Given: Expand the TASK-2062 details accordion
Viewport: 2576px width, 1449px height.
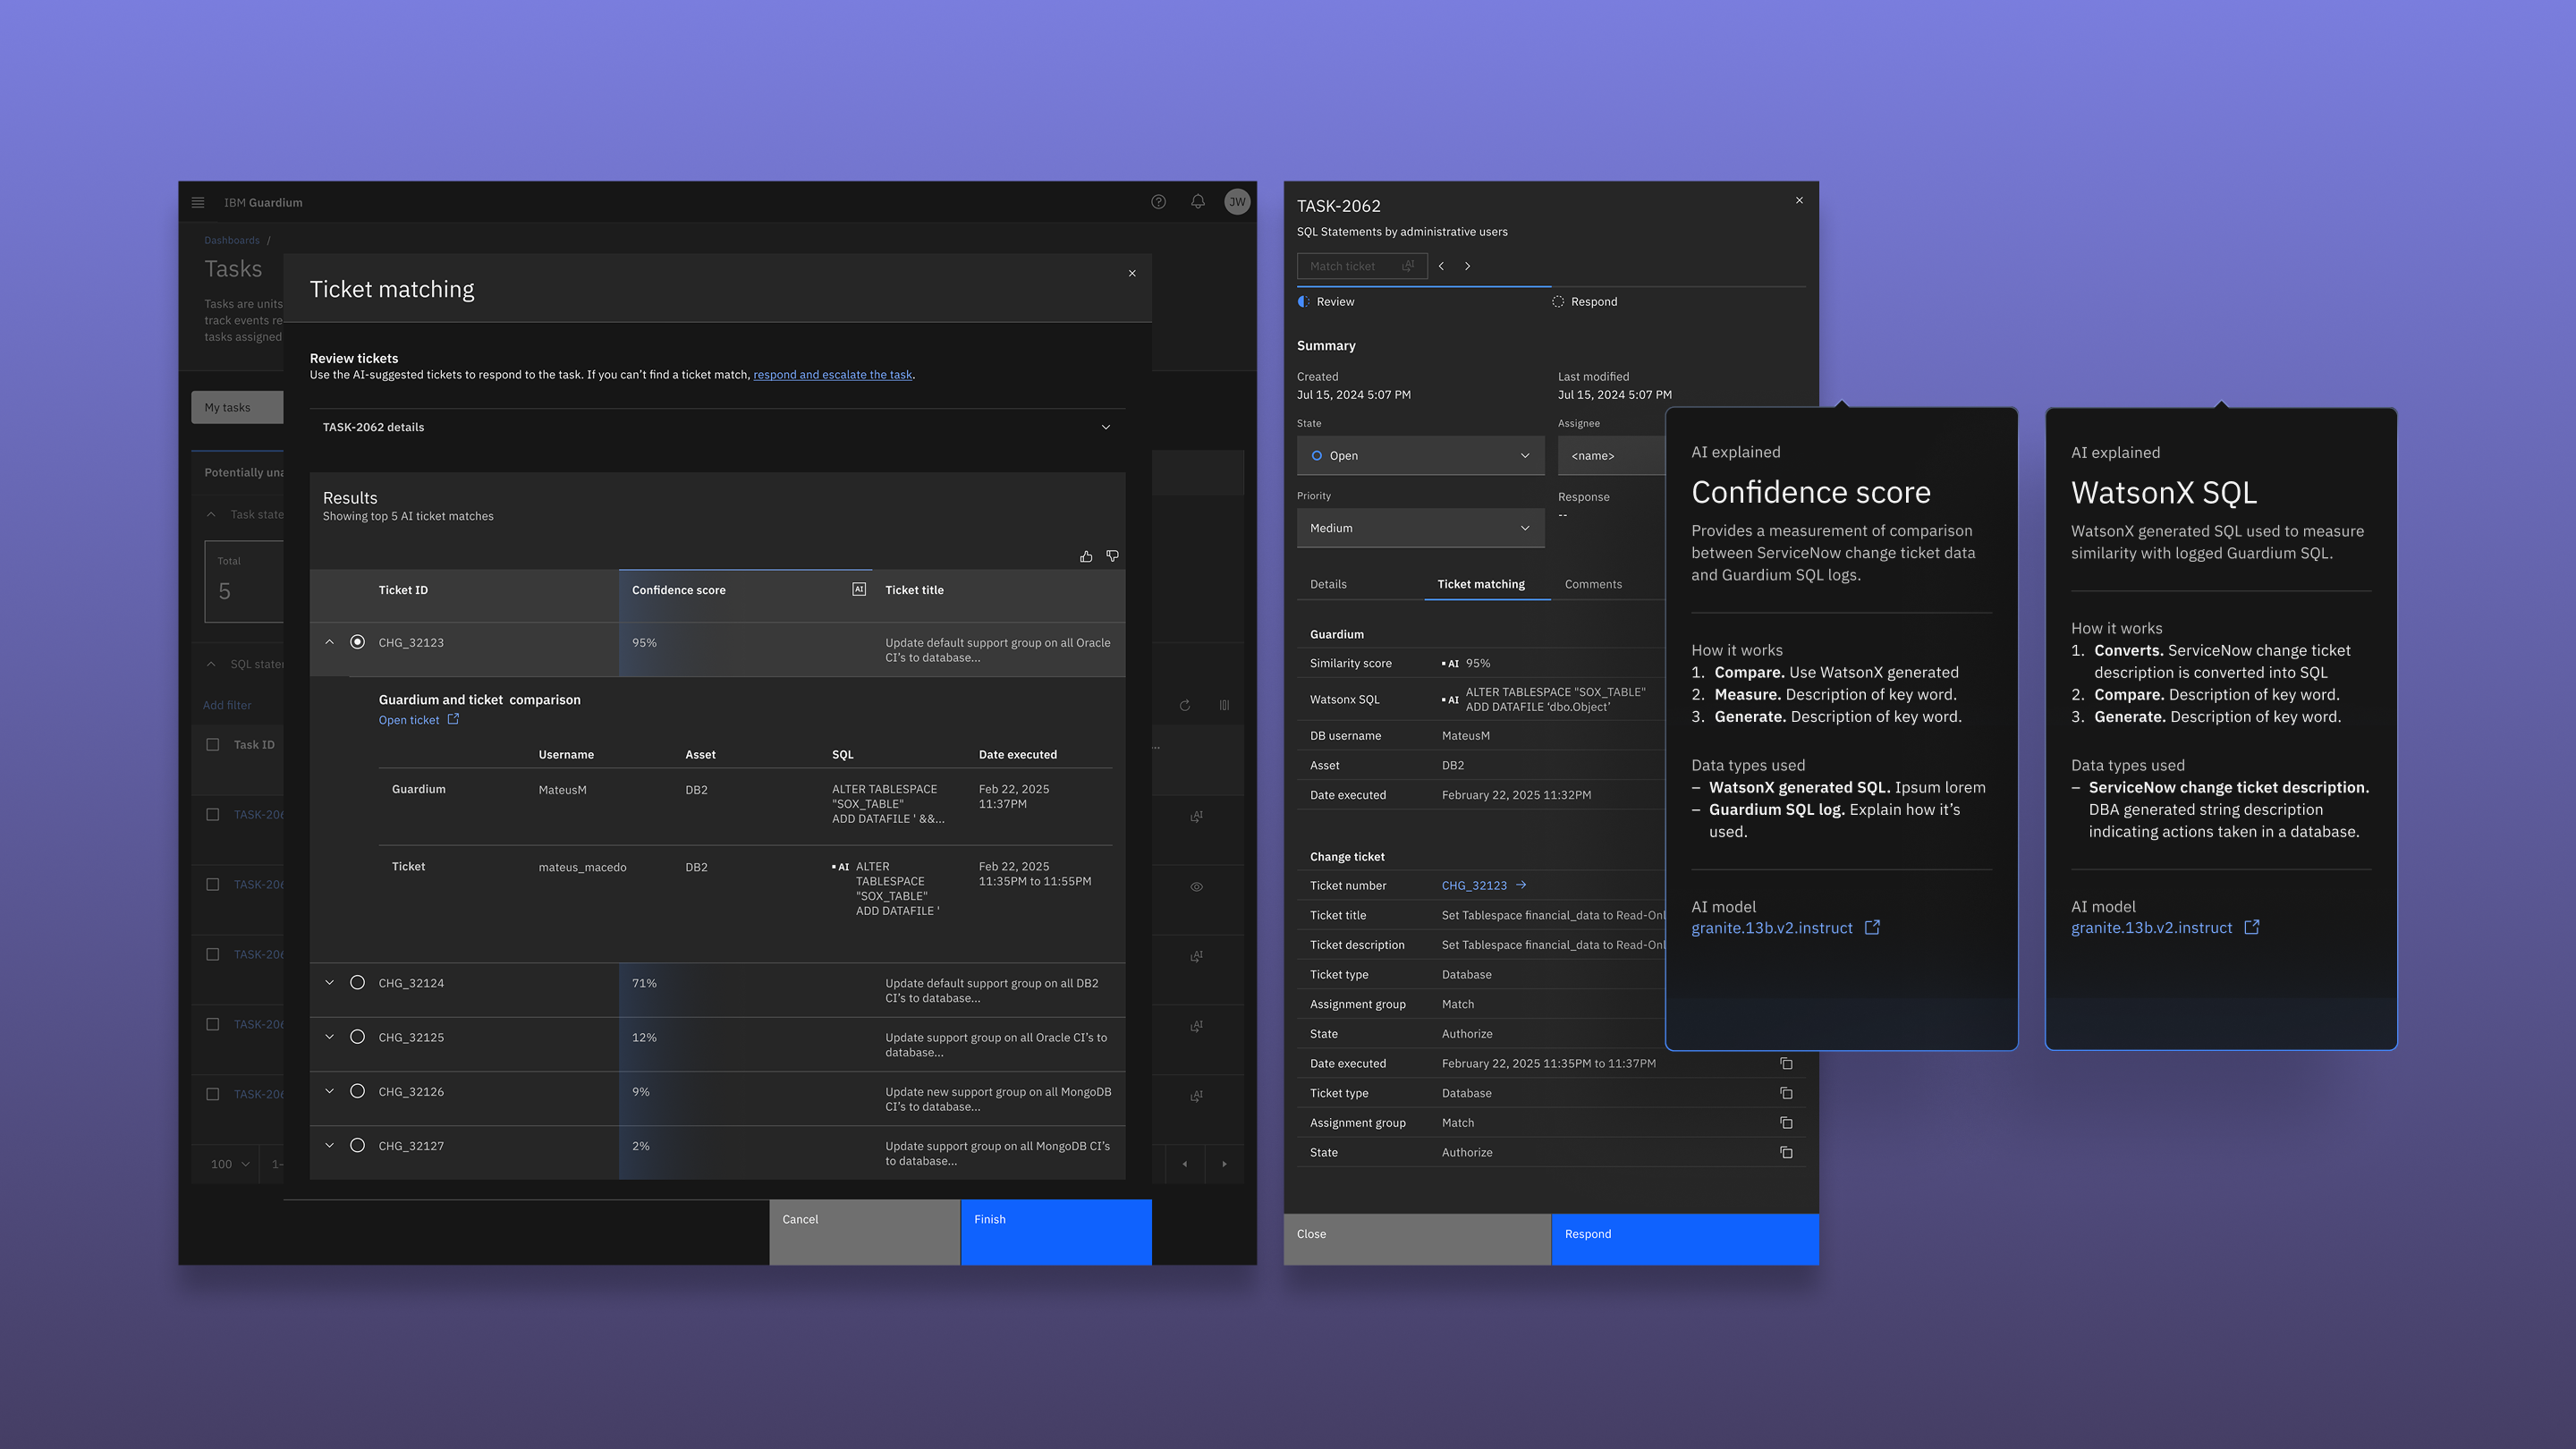Looking at the screenshot, I should (717, 427).
